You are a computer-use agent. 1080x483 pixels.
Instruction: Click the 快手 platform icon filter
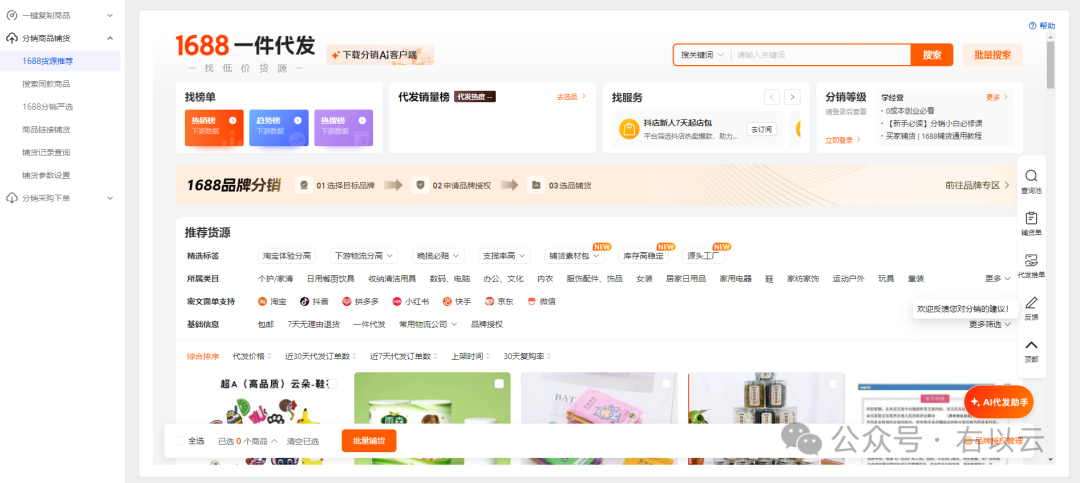[x=447, y=301]
